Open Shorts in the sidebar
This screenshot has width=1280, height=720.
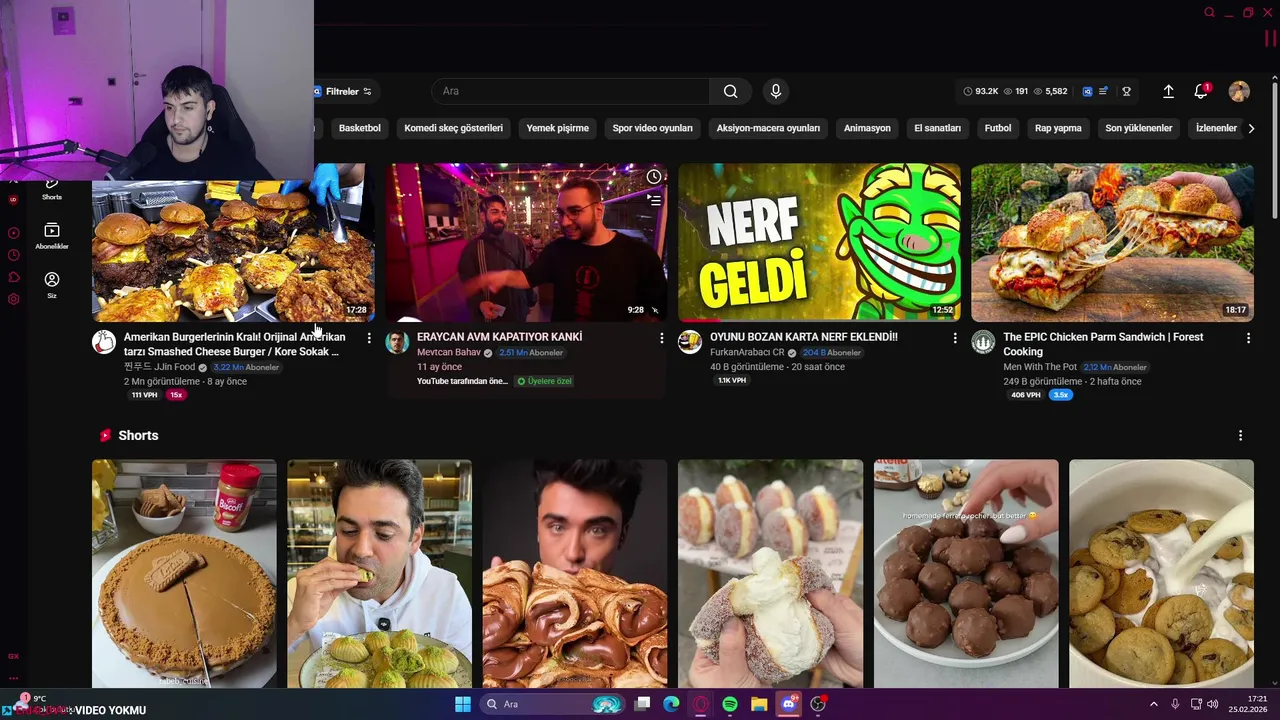(52, 189)
